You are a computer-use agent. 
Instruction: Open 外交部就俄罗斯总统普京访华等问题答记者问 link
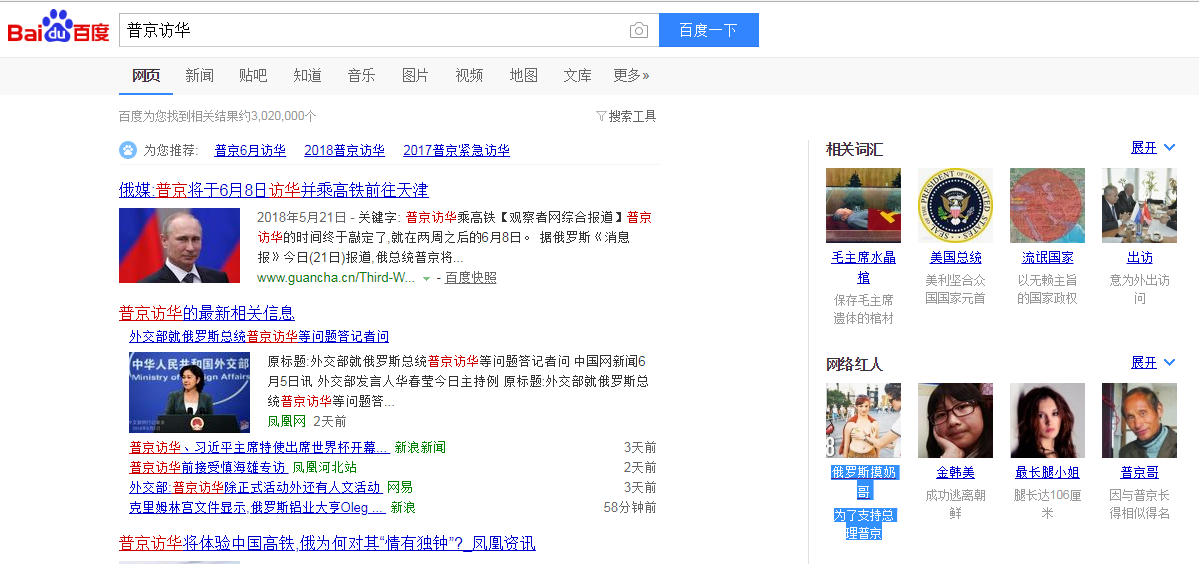pos(259,337)
